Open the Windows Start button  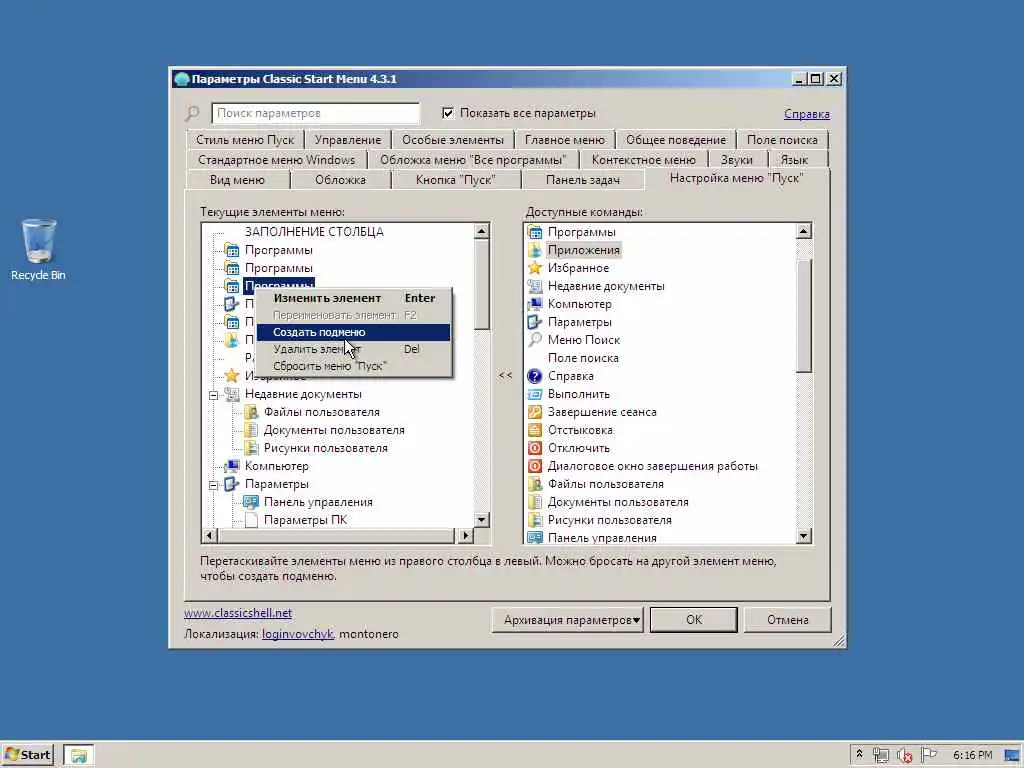pos(27,755)
